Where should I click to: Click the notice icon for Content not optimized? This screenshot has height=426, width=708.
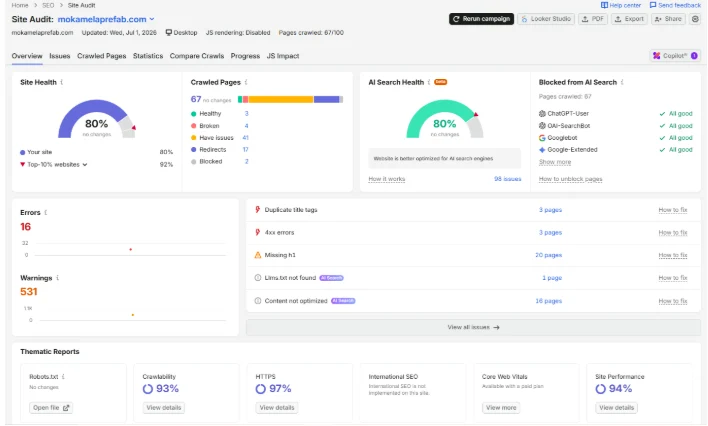click(x=258, y=301)
